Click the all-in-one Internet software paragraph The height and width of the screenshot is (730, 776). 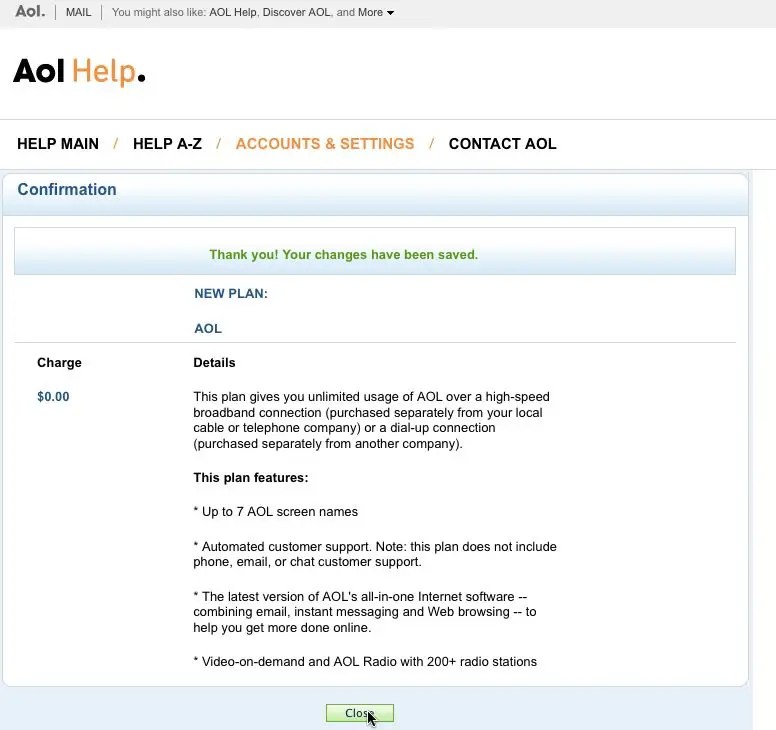coord(365,612)
